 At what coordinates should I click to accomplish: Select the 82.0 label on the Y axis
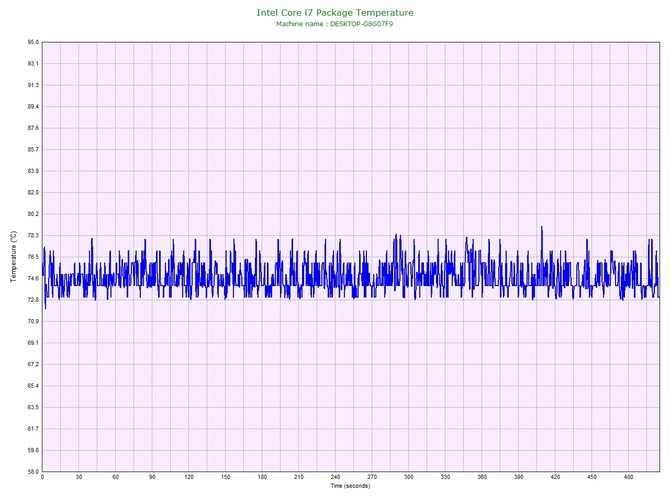(33, 193)
